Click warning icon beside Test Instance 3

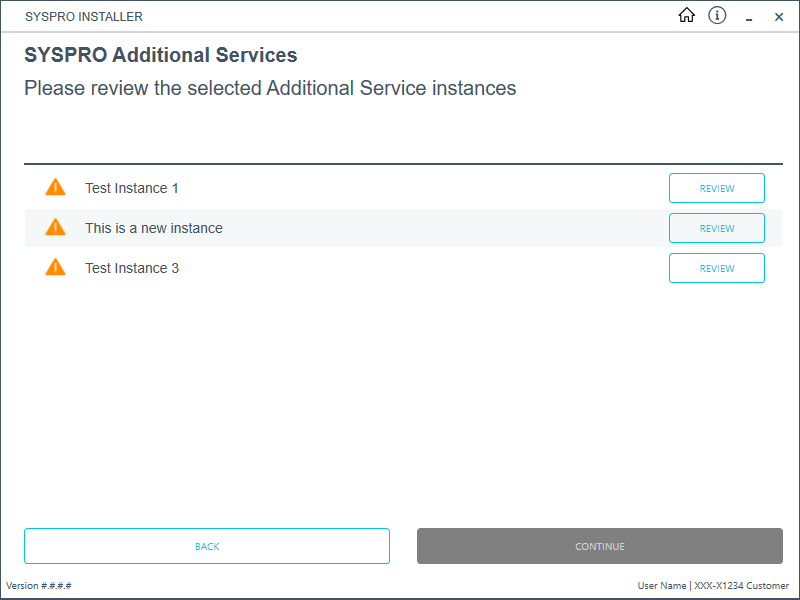55,267
